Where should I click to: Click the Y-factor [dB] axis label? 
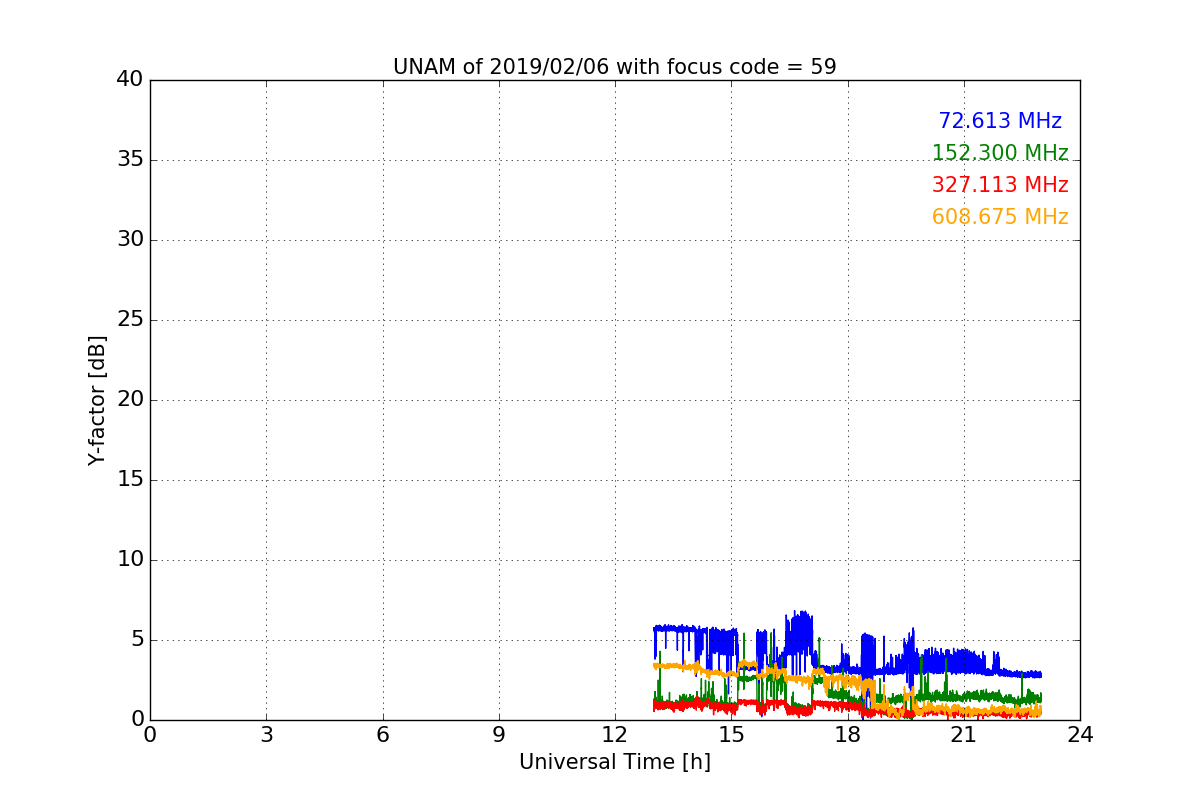click(97, 400)
